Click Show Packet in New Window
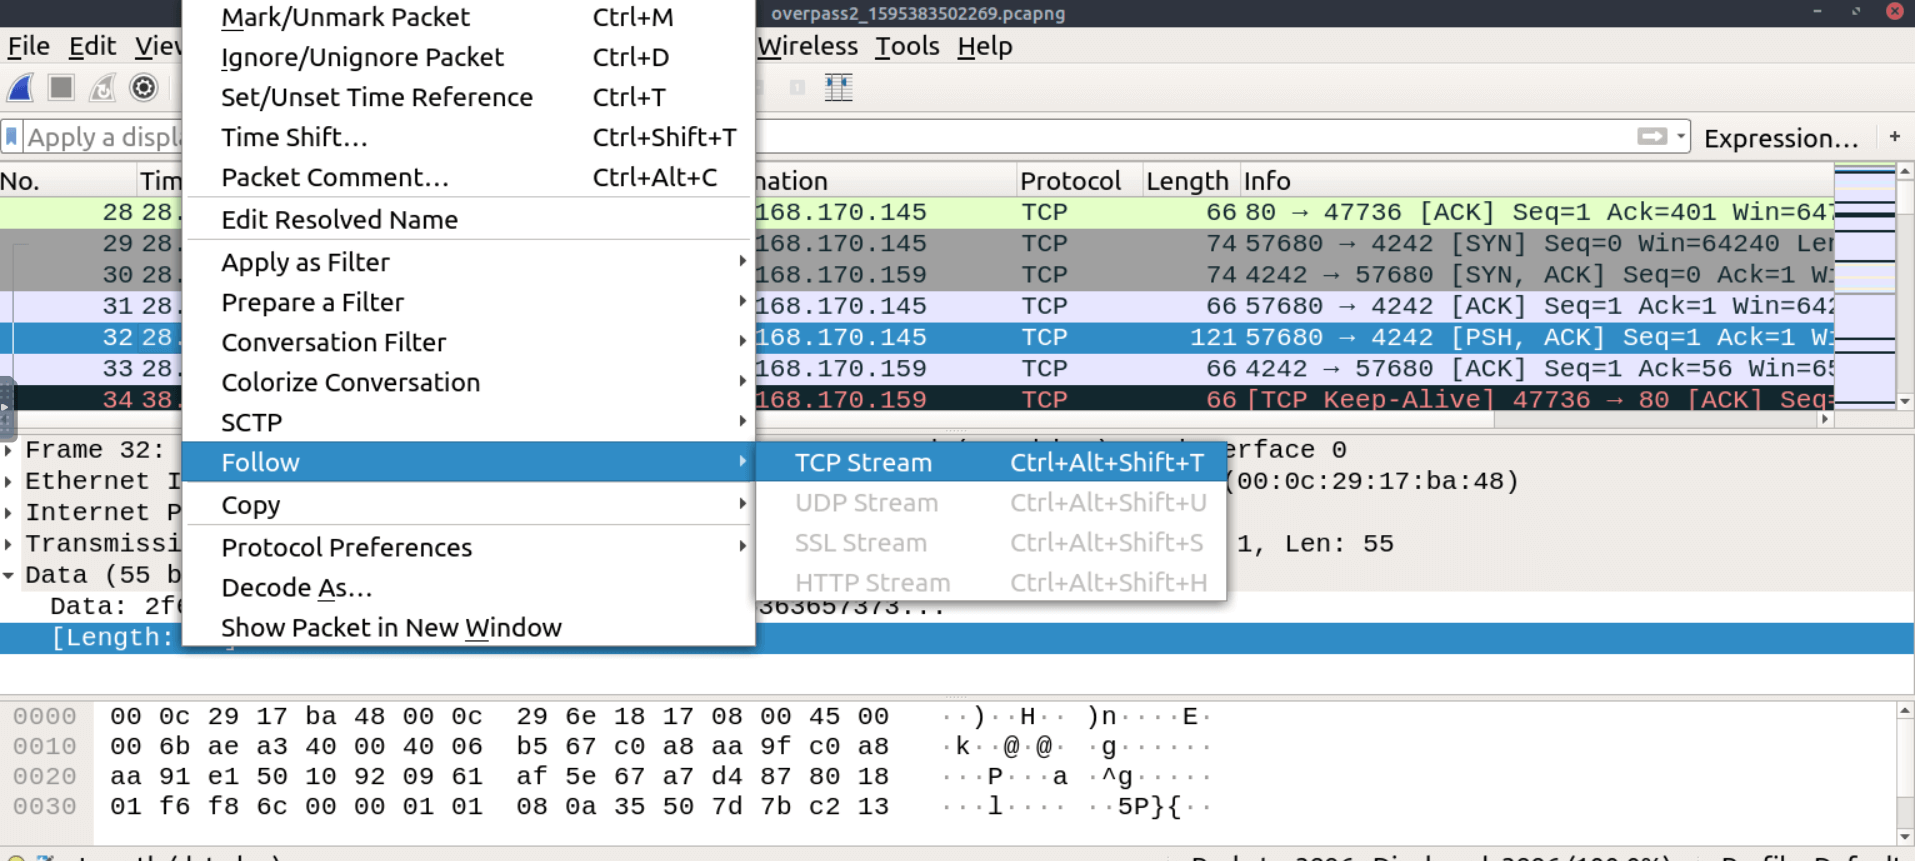Viewport: 1915px width, 861px height. pyautogui.click(x=391, y=627)
